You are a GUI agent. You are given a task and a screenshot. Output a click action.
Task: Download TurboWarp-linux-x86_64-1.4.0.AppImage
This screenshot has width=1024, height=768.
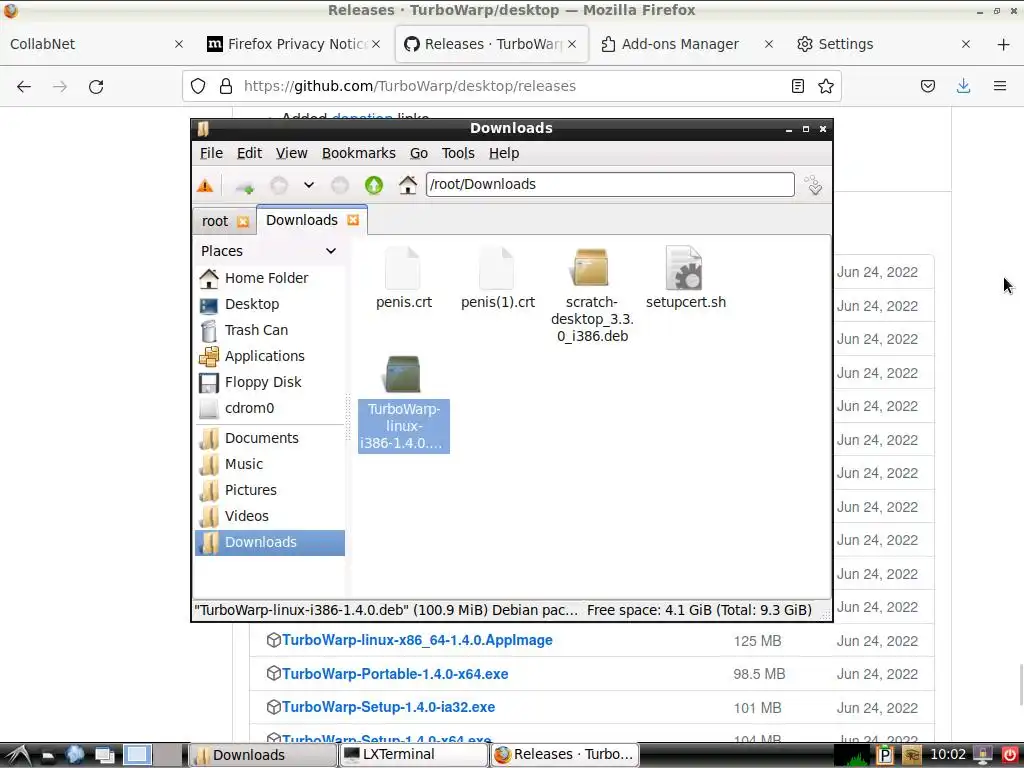pos(417,641)
